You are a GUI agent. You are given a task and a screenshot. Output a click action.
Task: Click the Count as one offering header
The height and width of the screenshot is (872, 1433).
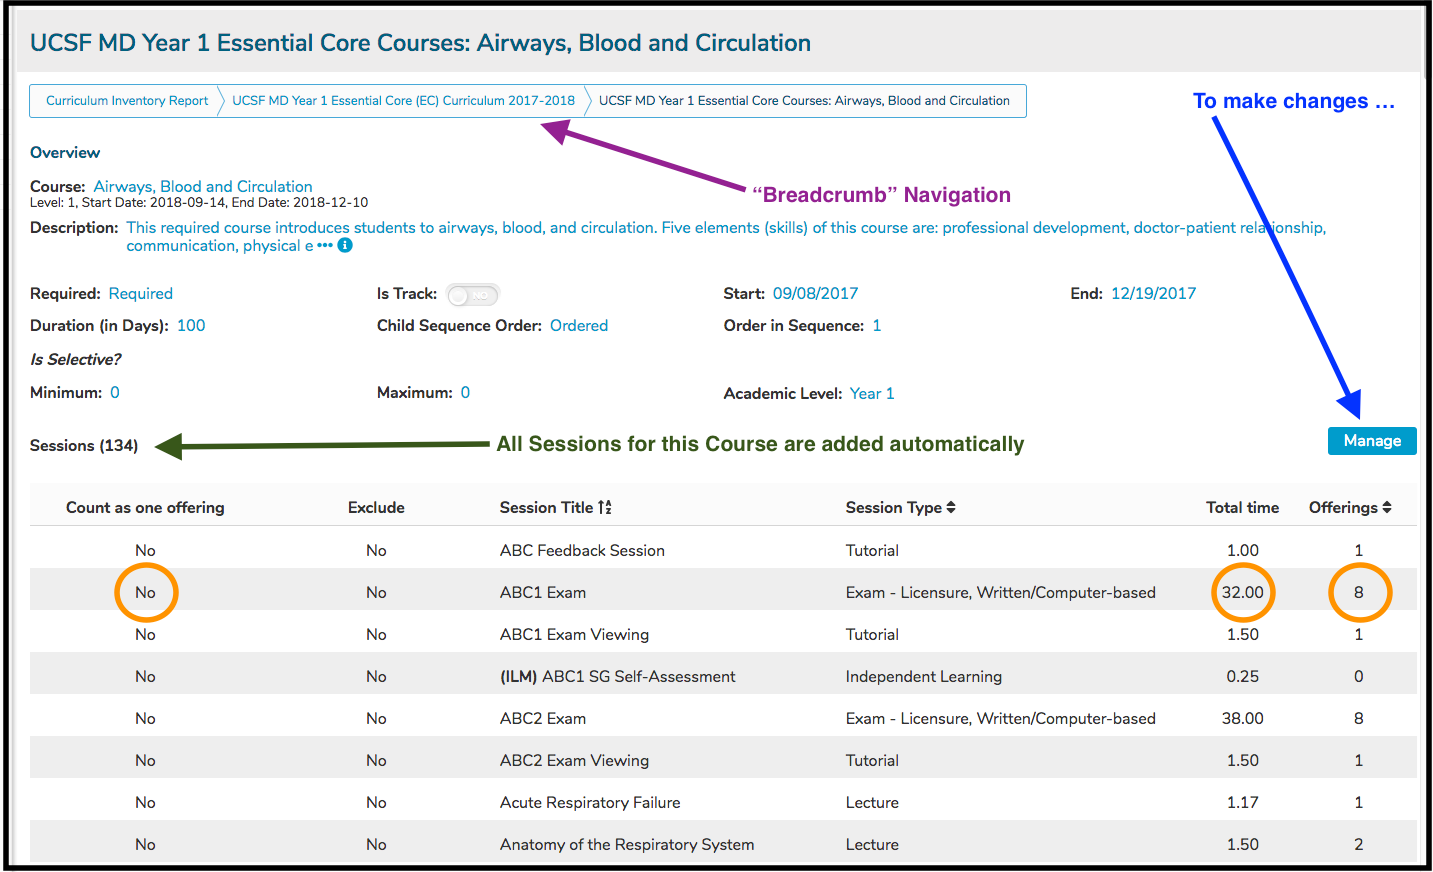(145, 507)
